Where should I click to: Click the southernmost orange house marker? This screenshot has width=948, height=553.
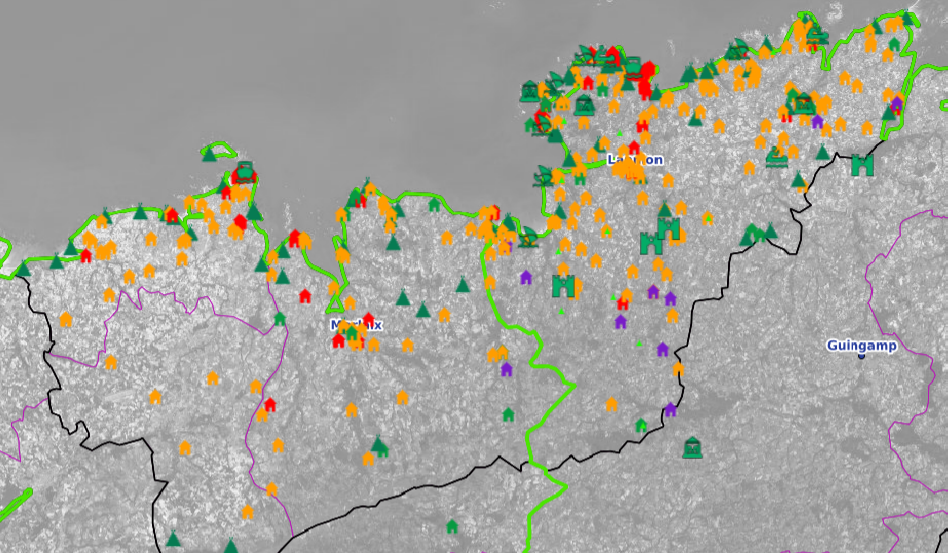point(248,512)
